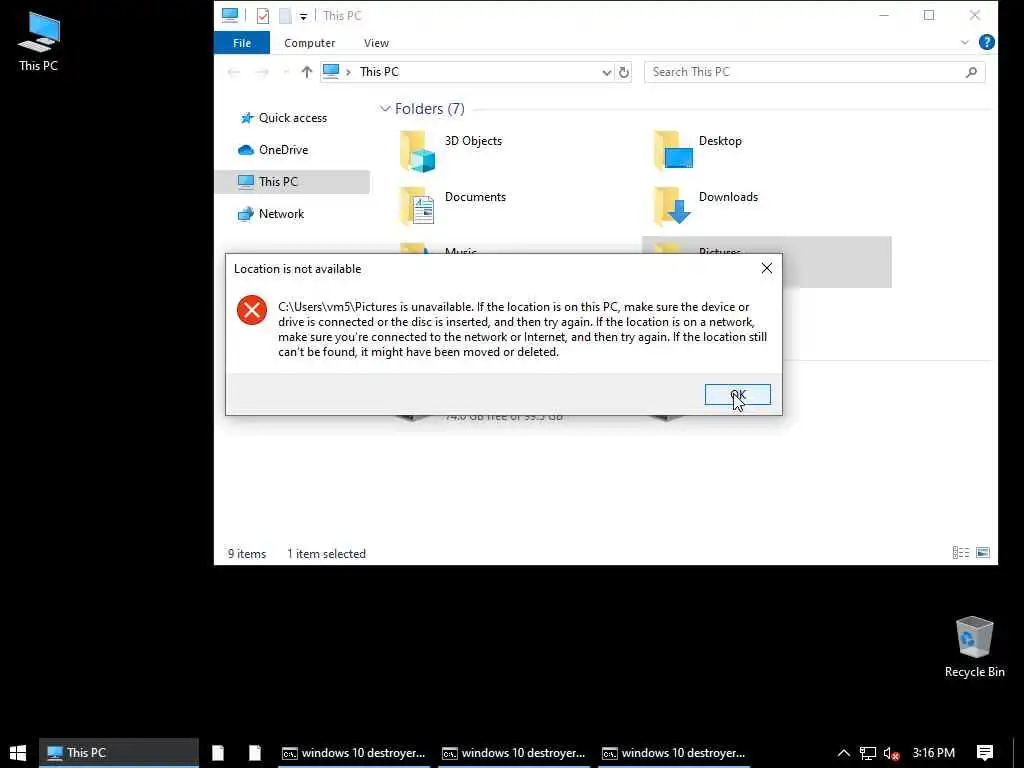The height and width of the screenshot is (768, 1024).
Task: Select This PC in navigation pane
Action: [x=292, y=182]
